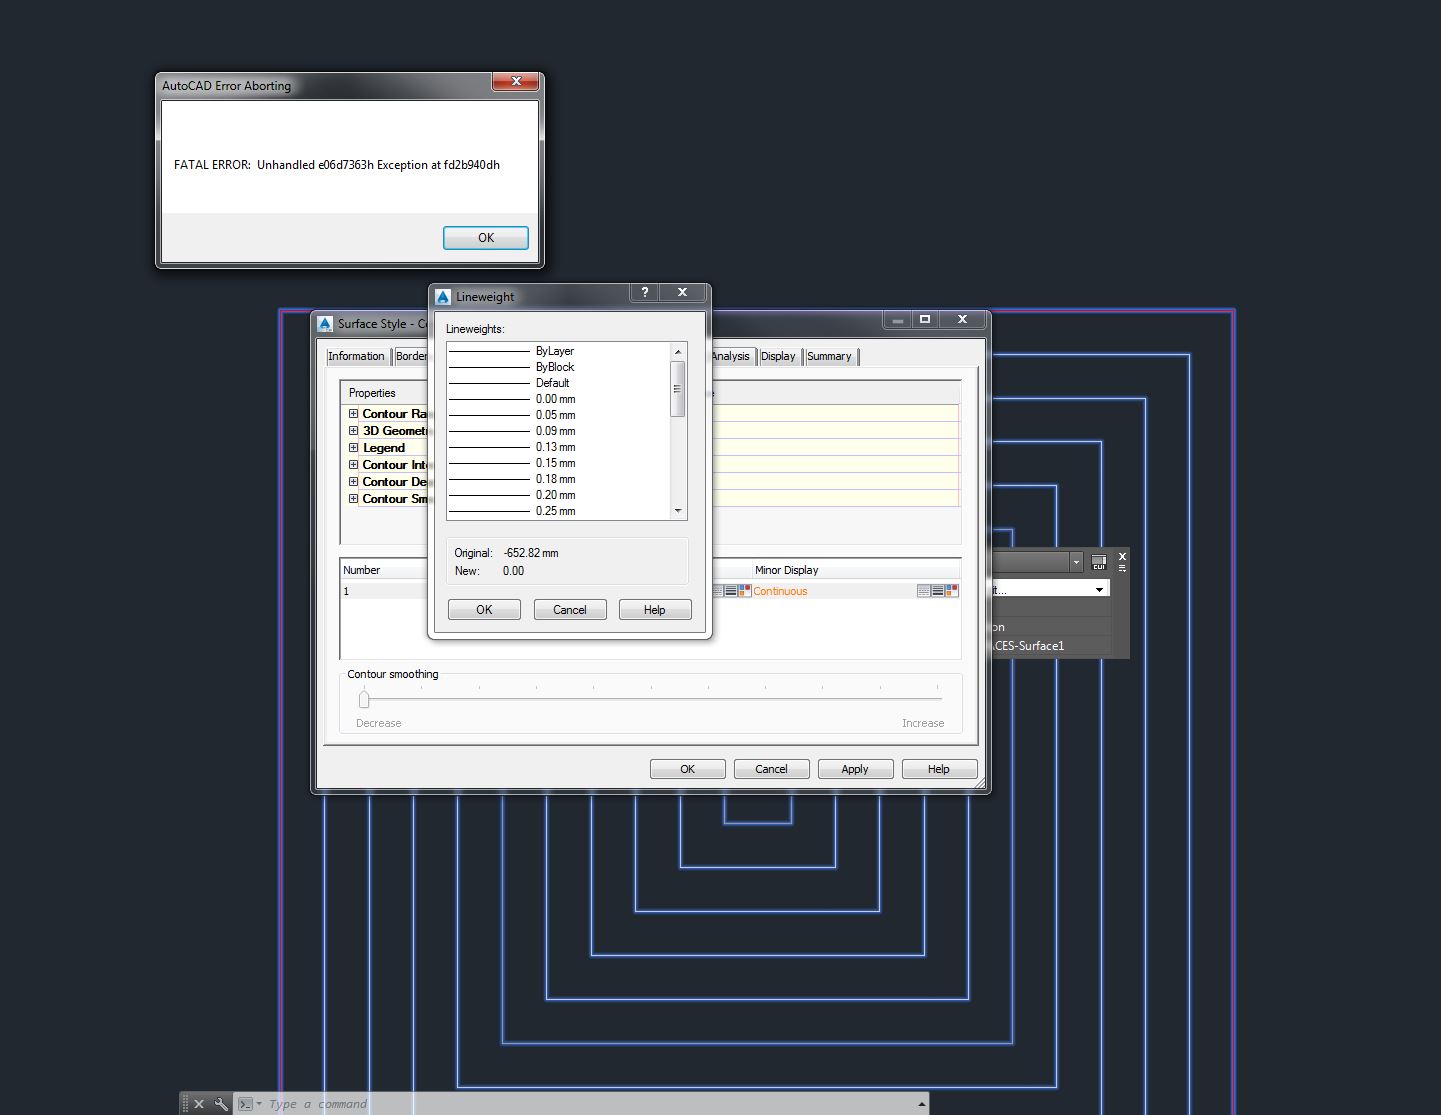
Task: Click Apply in the Surface Style dialog
Action: click(x=855, y=769)
